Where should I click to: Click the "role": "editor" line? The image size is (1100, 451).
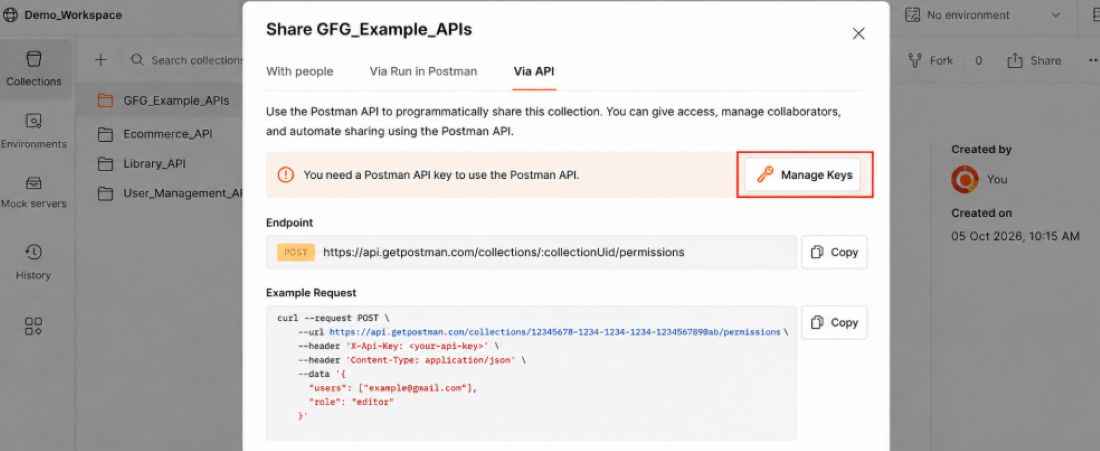[351, 402]
